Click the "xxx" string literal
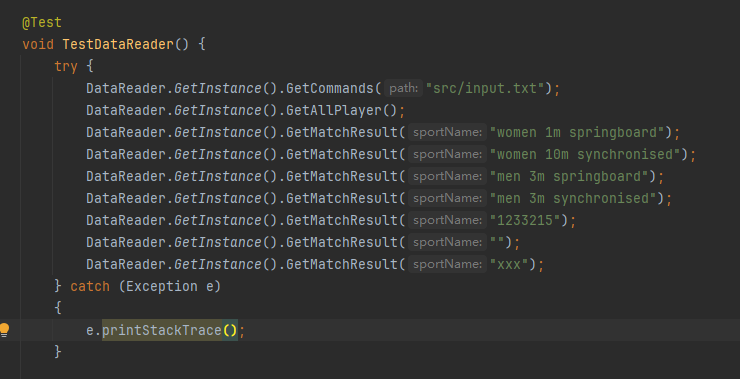The height and width of the screenshot is (379, 740). pos(509,264)
